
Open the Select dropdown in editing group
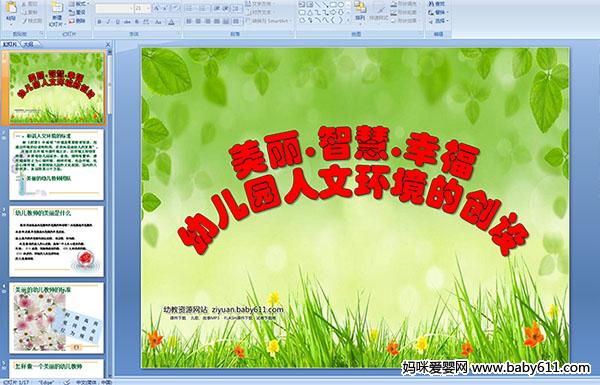[439, 21]
